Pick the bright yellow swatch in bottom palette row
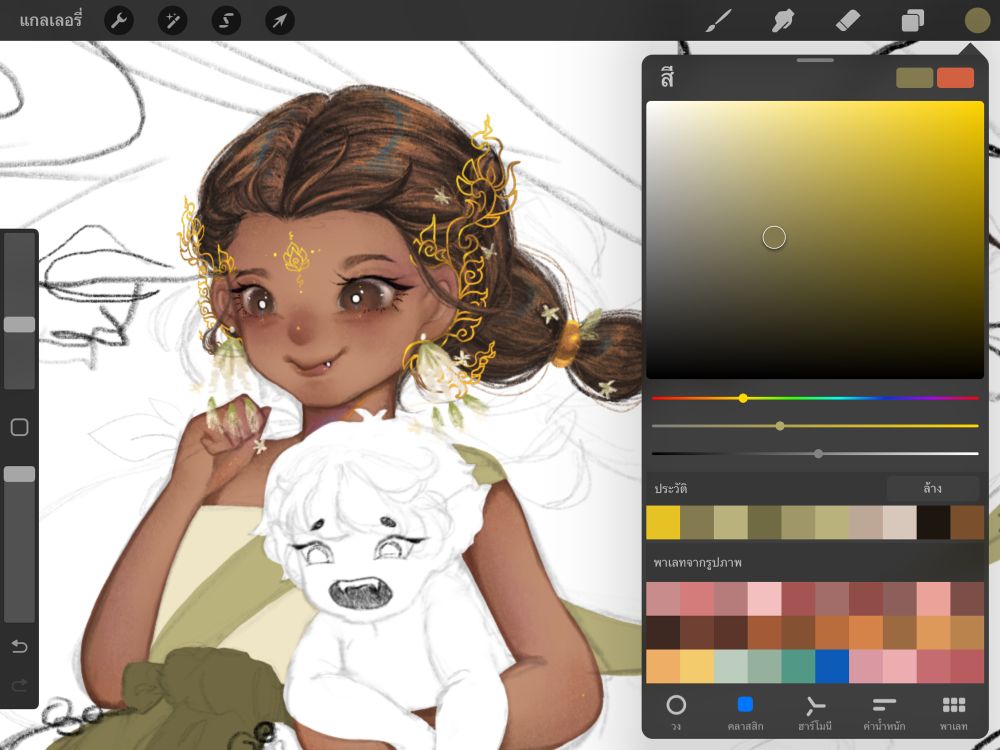 pos(697,666)
